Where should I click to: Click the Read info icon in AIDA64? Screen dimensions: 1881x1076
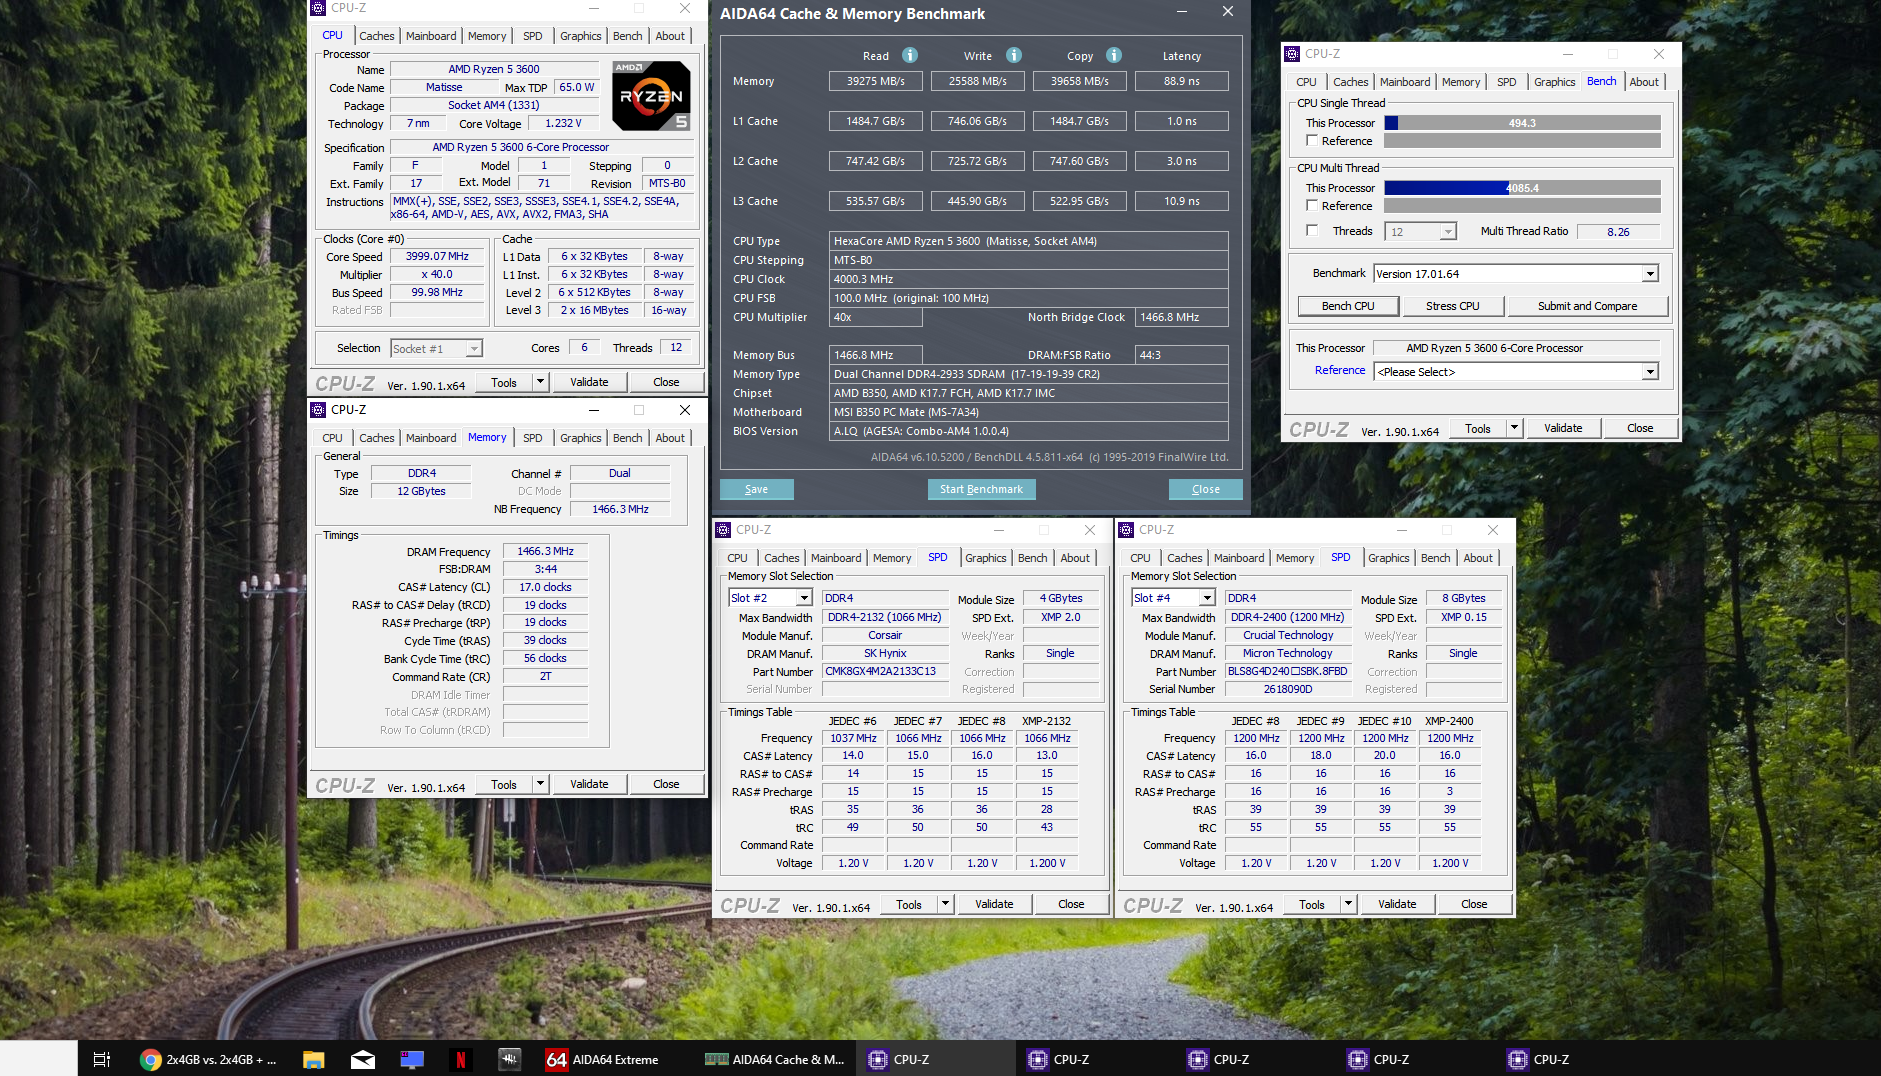(x=910, y=55)
